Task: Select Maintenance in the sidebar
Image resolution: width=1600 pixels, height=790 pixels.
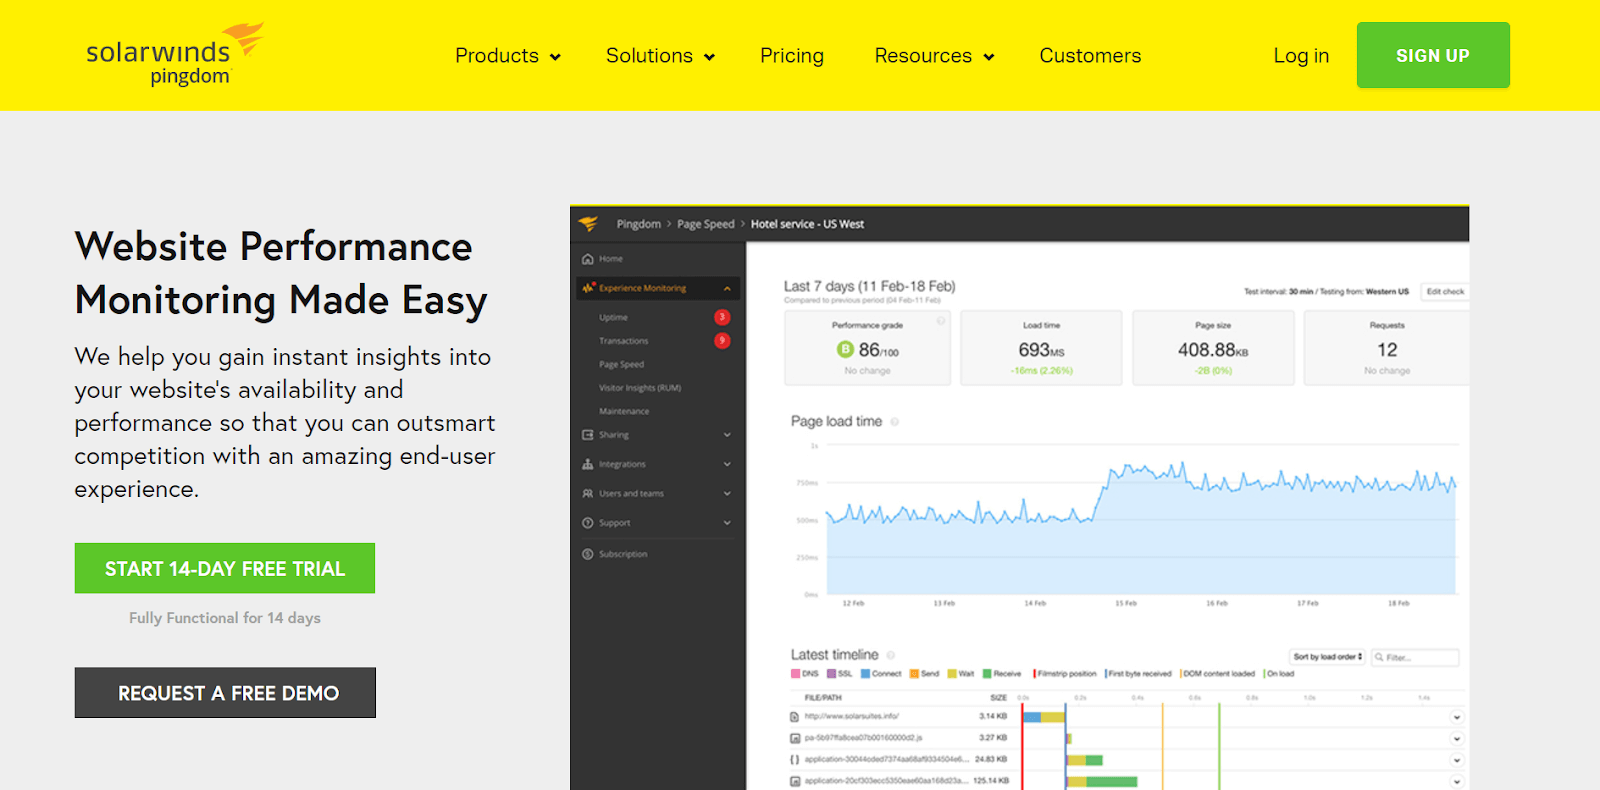Action: click(x=624, y=412)
